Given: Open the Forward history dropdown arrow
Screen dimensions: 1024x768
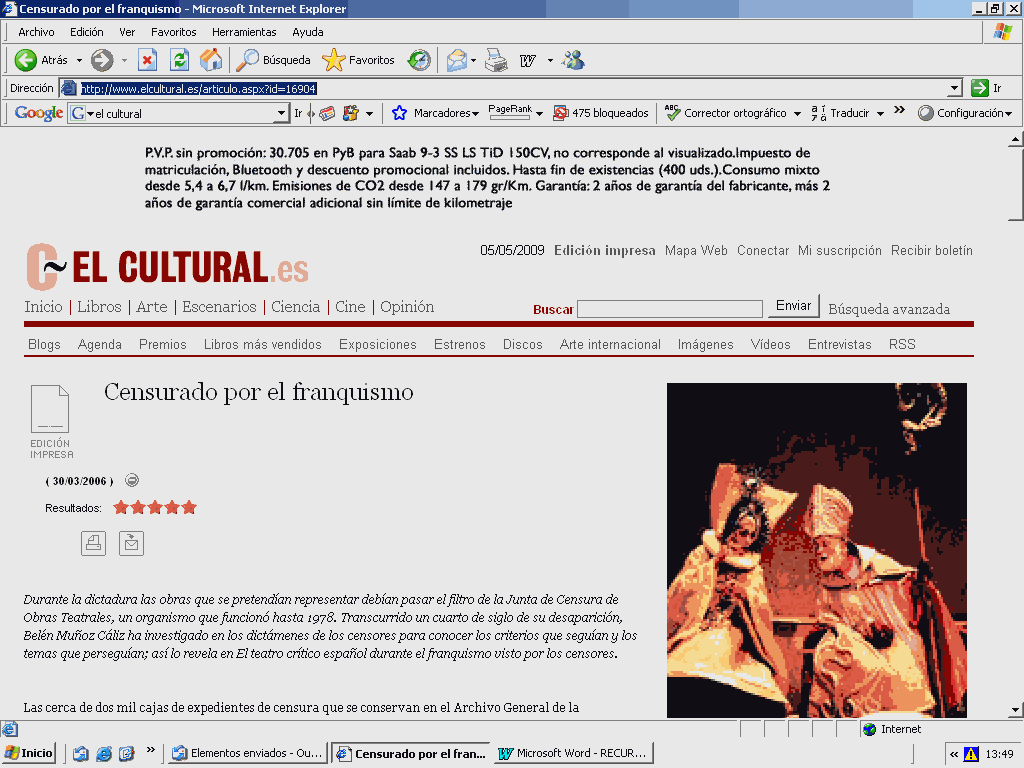Looking at the screenshot, I should (x=124, y=61).
